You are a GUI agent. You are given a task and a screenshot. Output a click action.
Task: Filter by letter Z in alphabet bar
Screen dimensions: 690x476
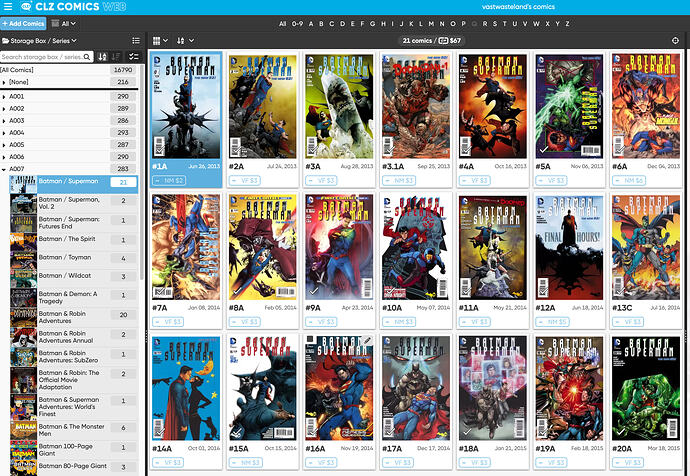(x=568, y=24)
